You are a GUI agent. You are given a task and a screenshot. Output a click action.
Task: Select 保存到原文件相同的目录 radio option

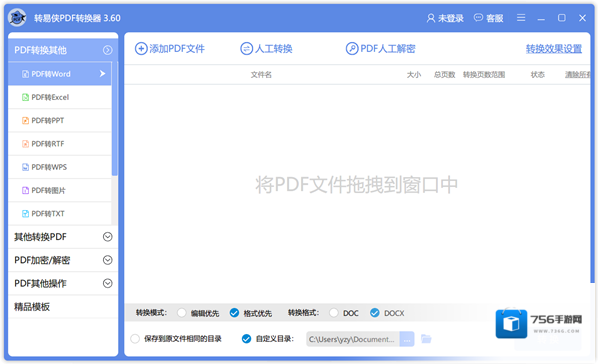click(x=135, y=339)
